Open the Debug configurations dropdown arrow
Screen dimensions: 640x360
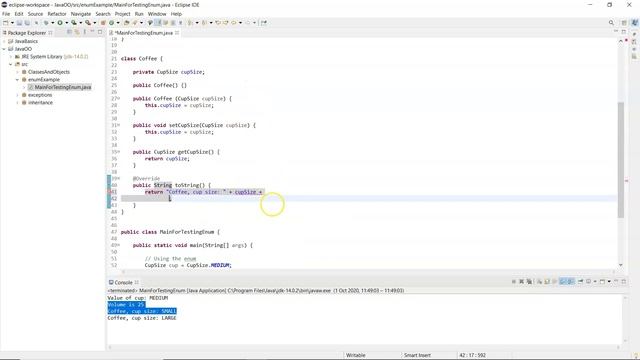coord(53,23)
